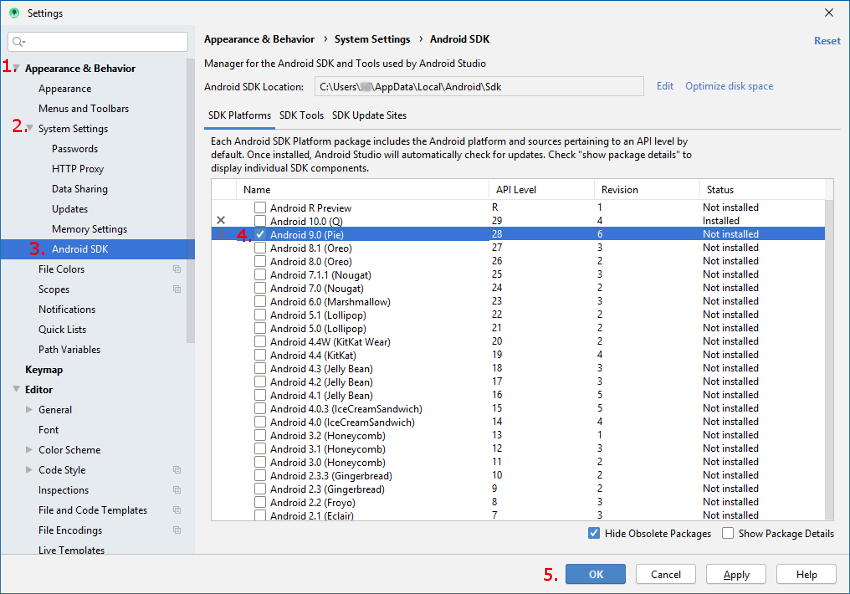Viewport: 850px width, 594px height.
Task: Collapse the Appearance & Behavior section
Action: coord(16,68)
